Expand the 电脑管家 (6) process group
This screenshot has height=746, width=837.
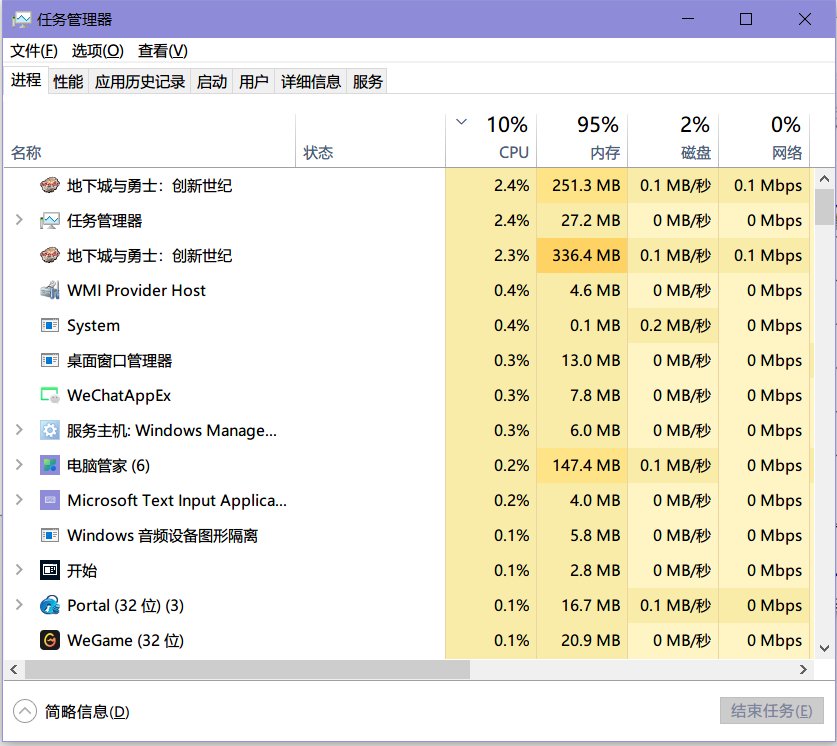tap(19, 465)
